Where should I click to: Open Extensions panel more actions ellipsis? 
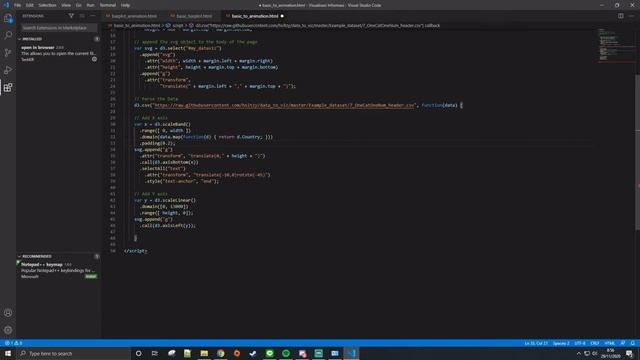(x=93, y=16)
